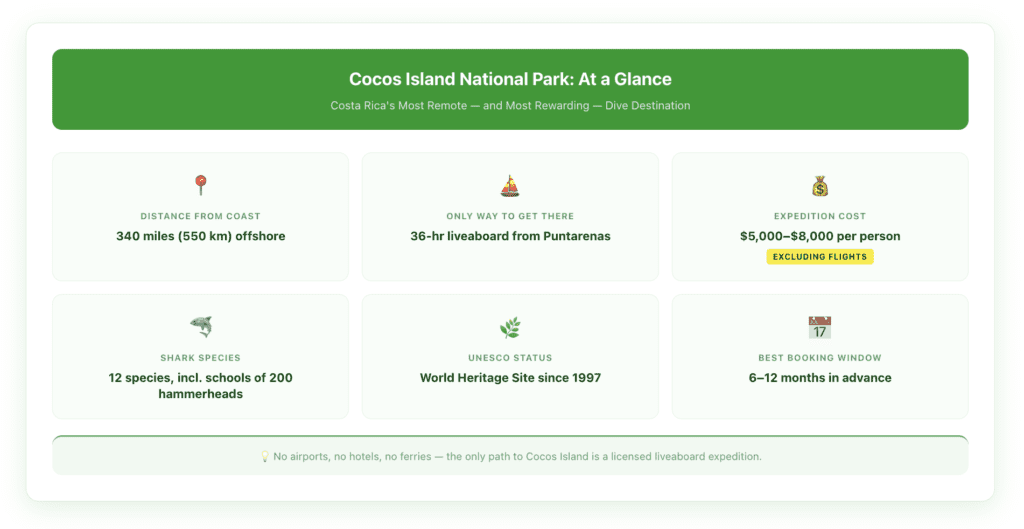Screen dimensions: 1024x529
Task: Click '6–12 months in advance' text
Action: 820,378
